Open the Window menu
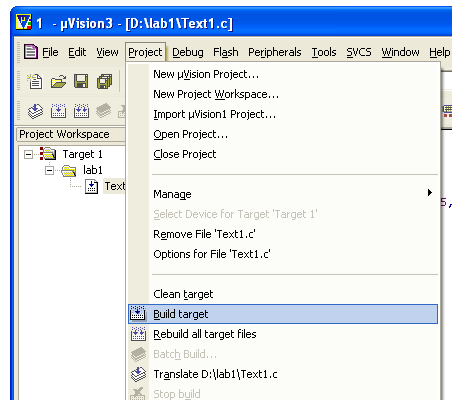Viewport: 452px width, 400px height. pos(400,52)
